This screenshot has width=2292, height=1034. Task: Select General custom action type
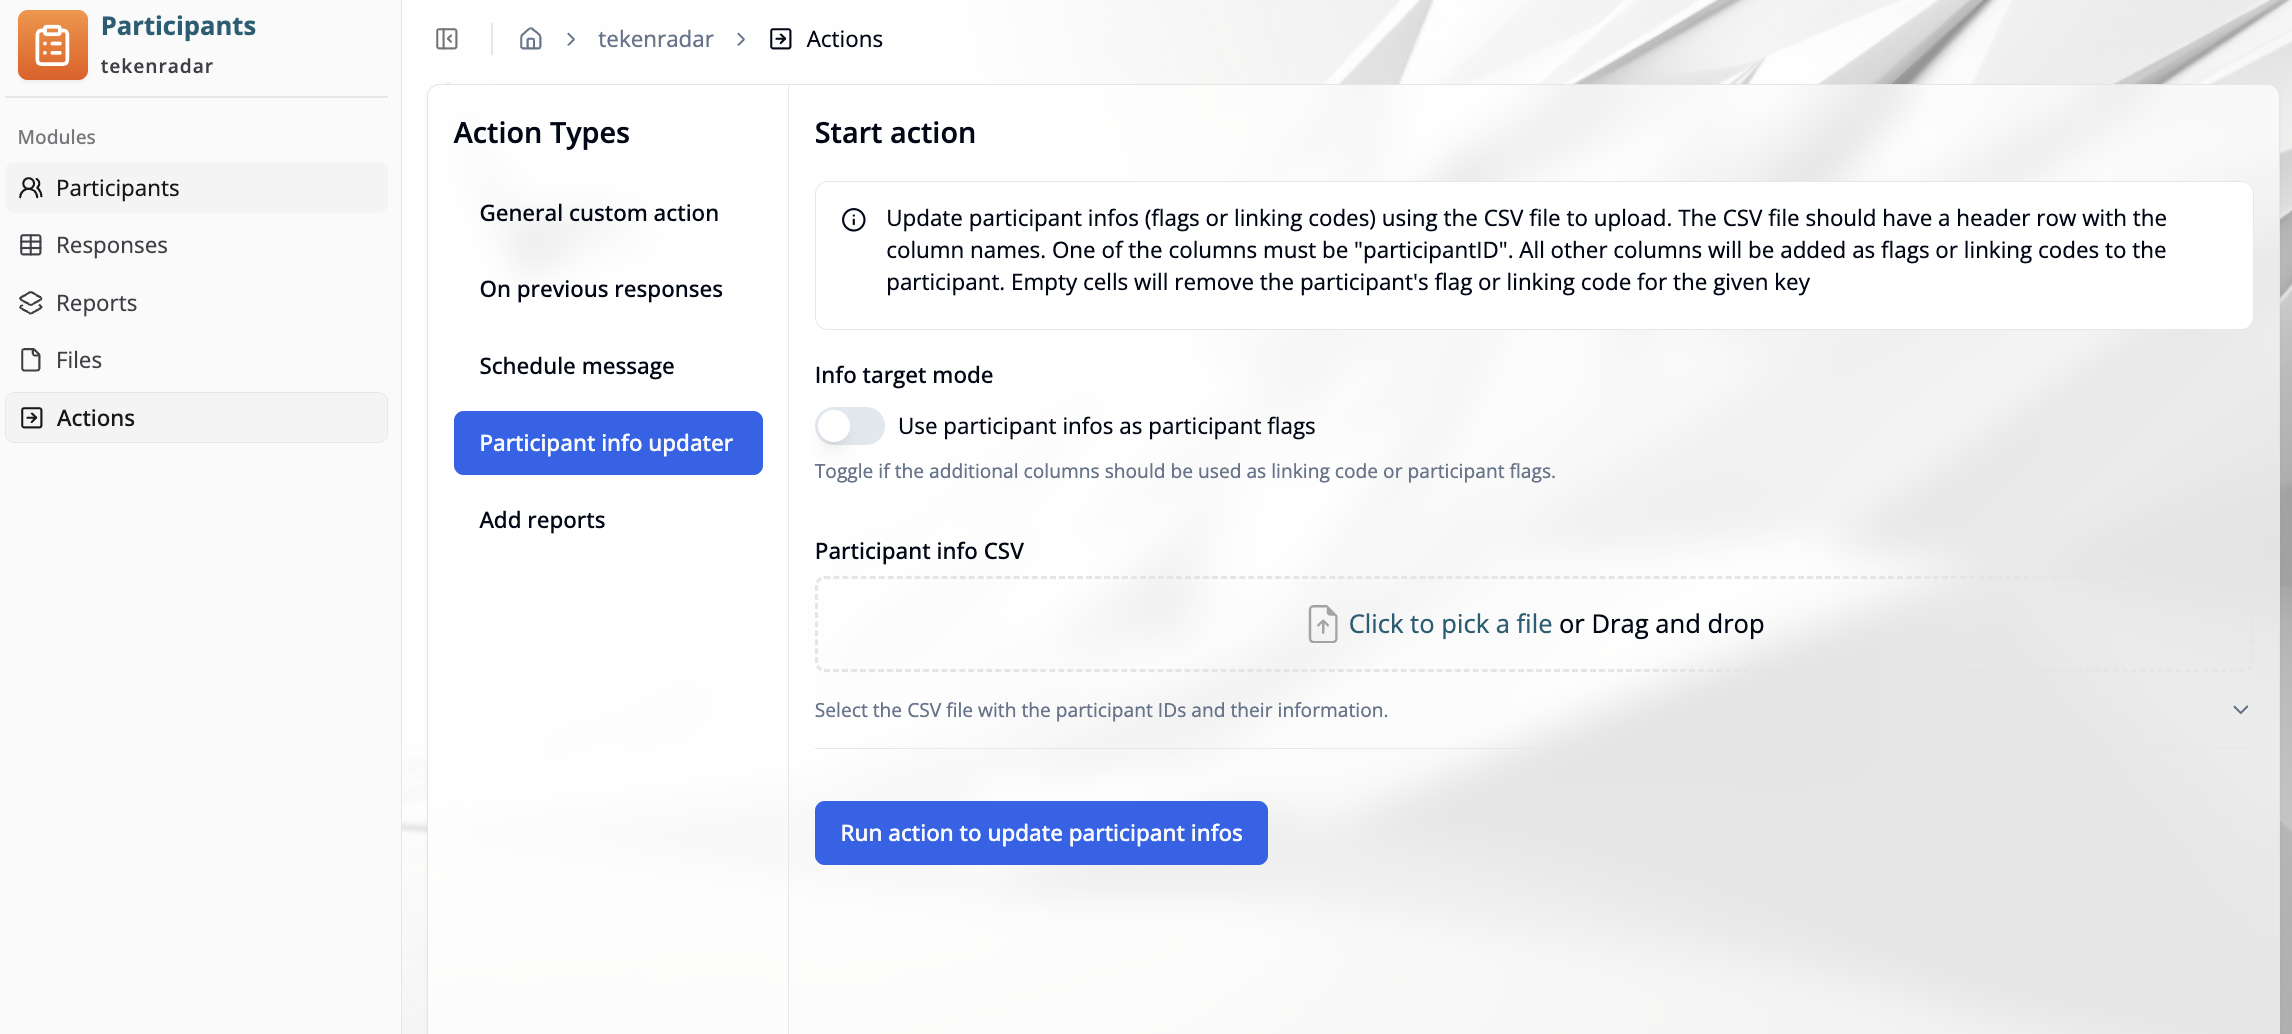coord(598,212)
